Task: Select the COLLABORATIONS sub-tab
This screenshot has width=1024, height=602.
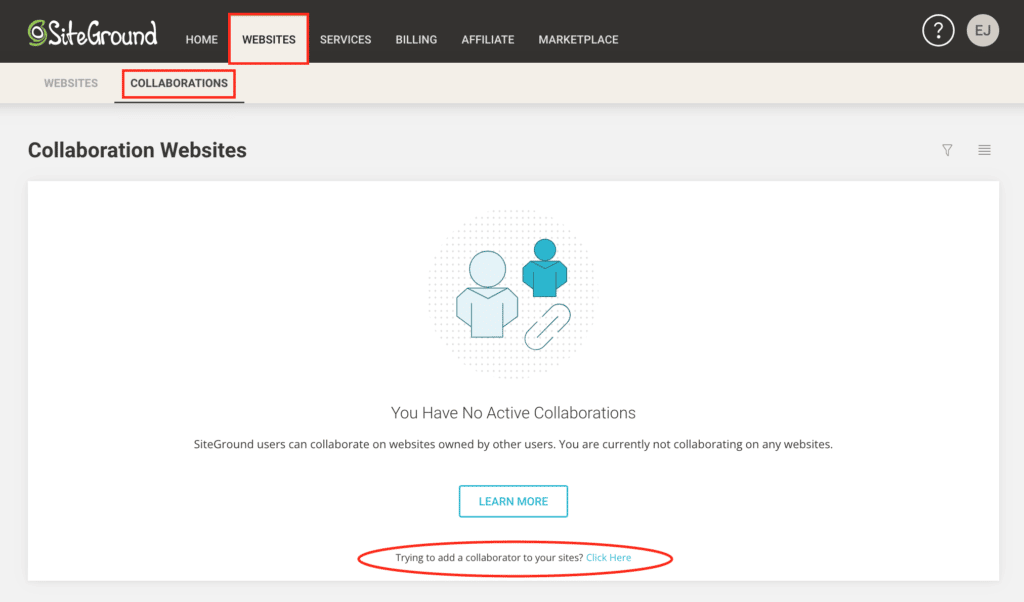Action: point(179,83)
